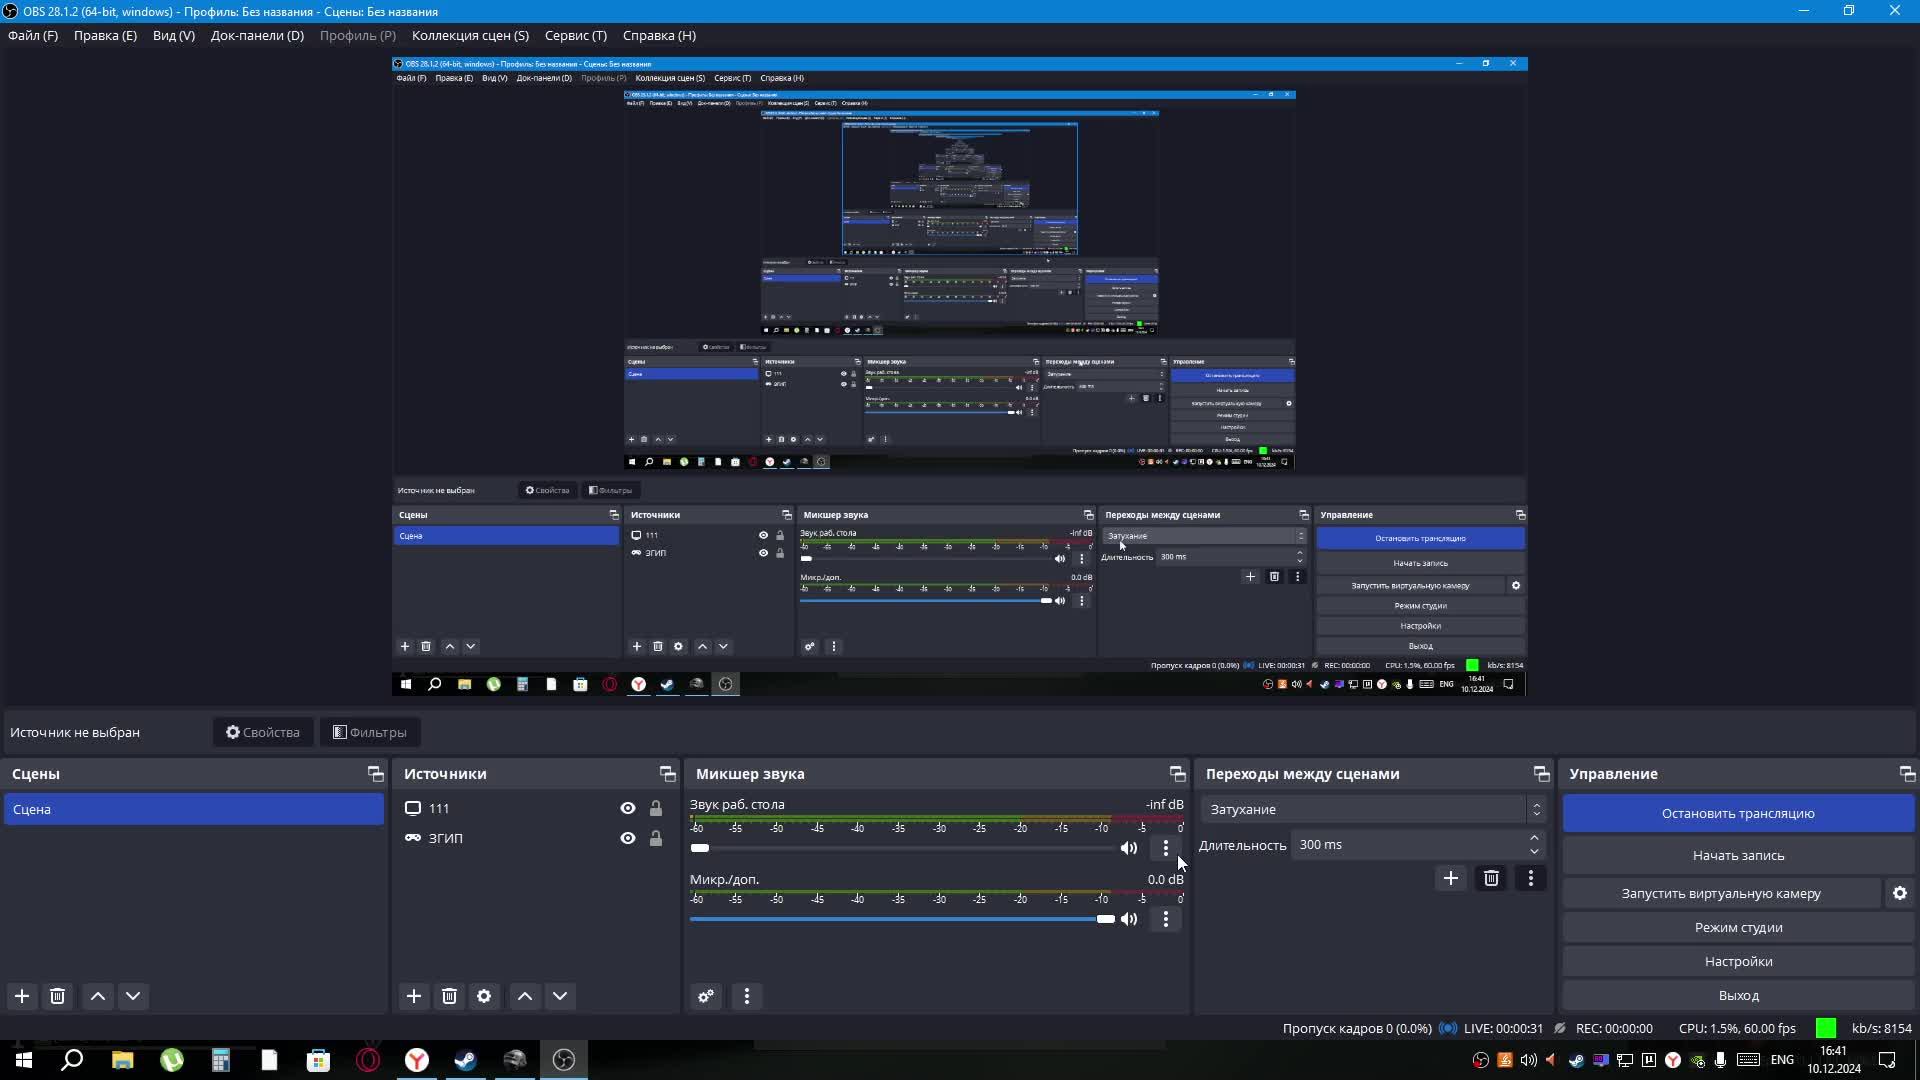Select Сцена in the scenes list

pos(194,809)
